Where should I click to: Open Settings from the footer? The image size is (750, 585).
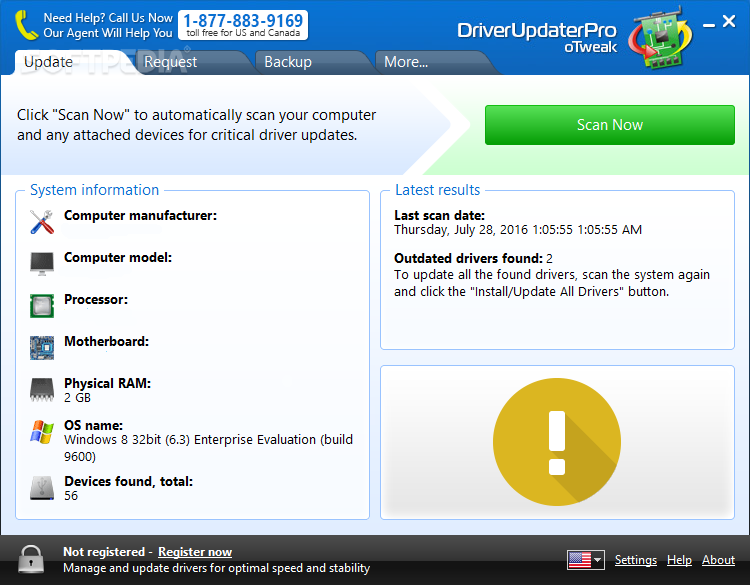636,560
